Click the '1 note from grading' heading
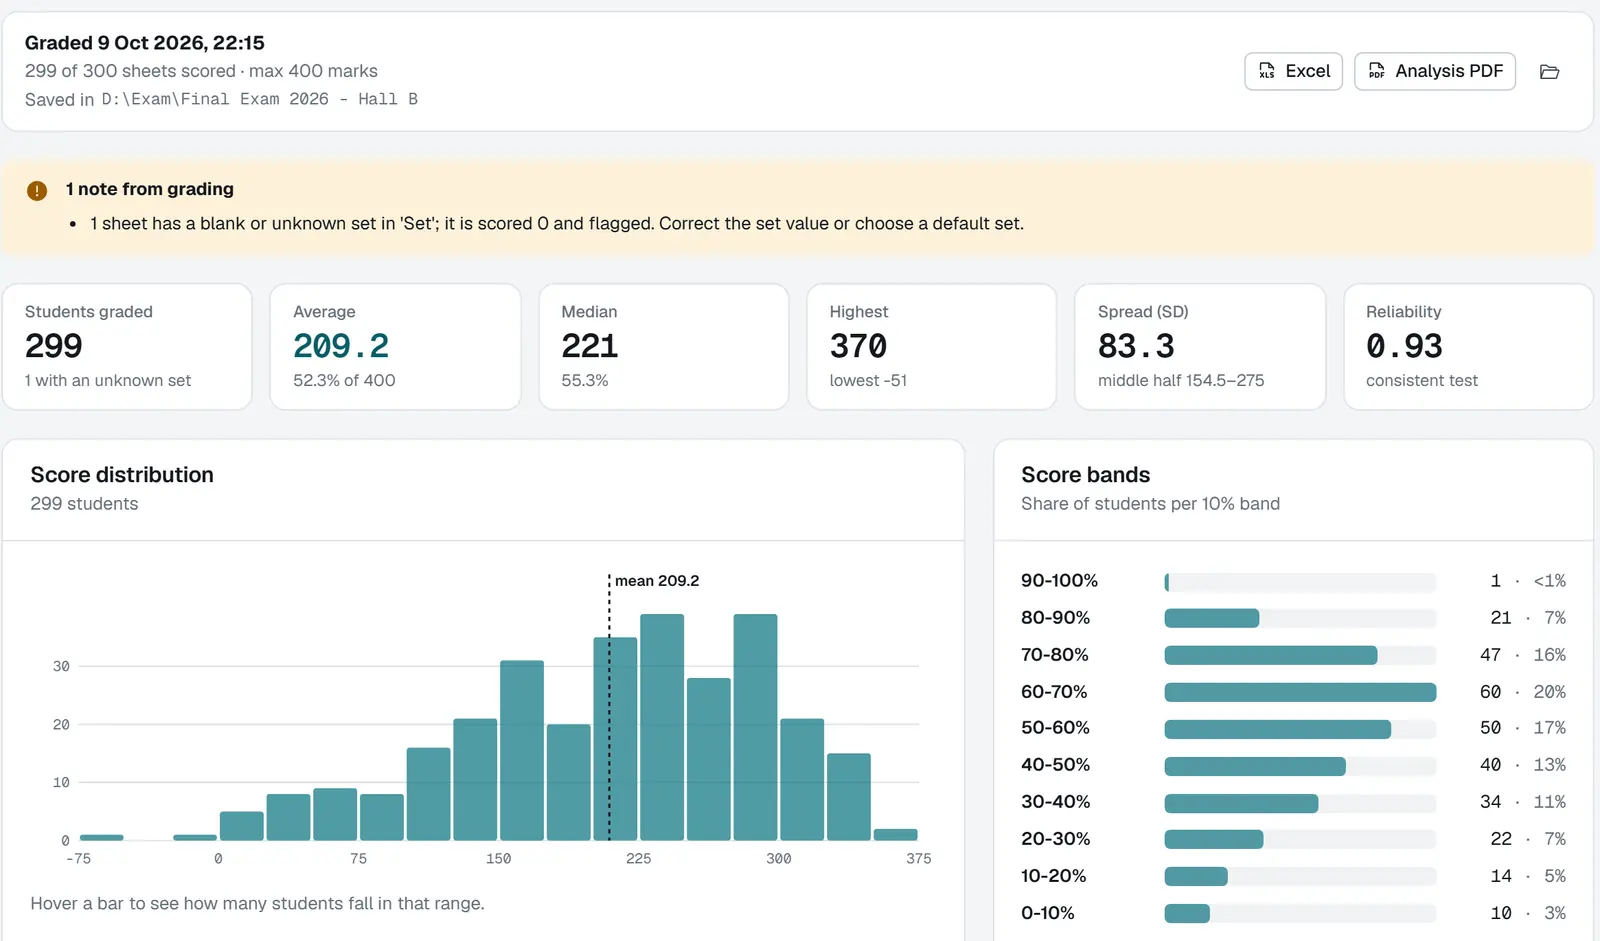Screen dimensions: 1600x941 pos(150,189)
